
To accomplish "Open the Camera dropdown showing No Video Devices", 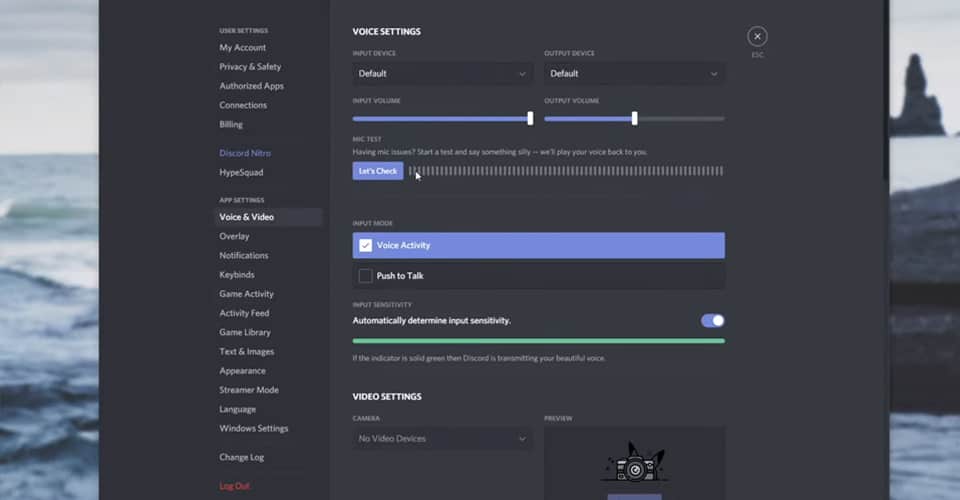I will (x=442, y=439).
